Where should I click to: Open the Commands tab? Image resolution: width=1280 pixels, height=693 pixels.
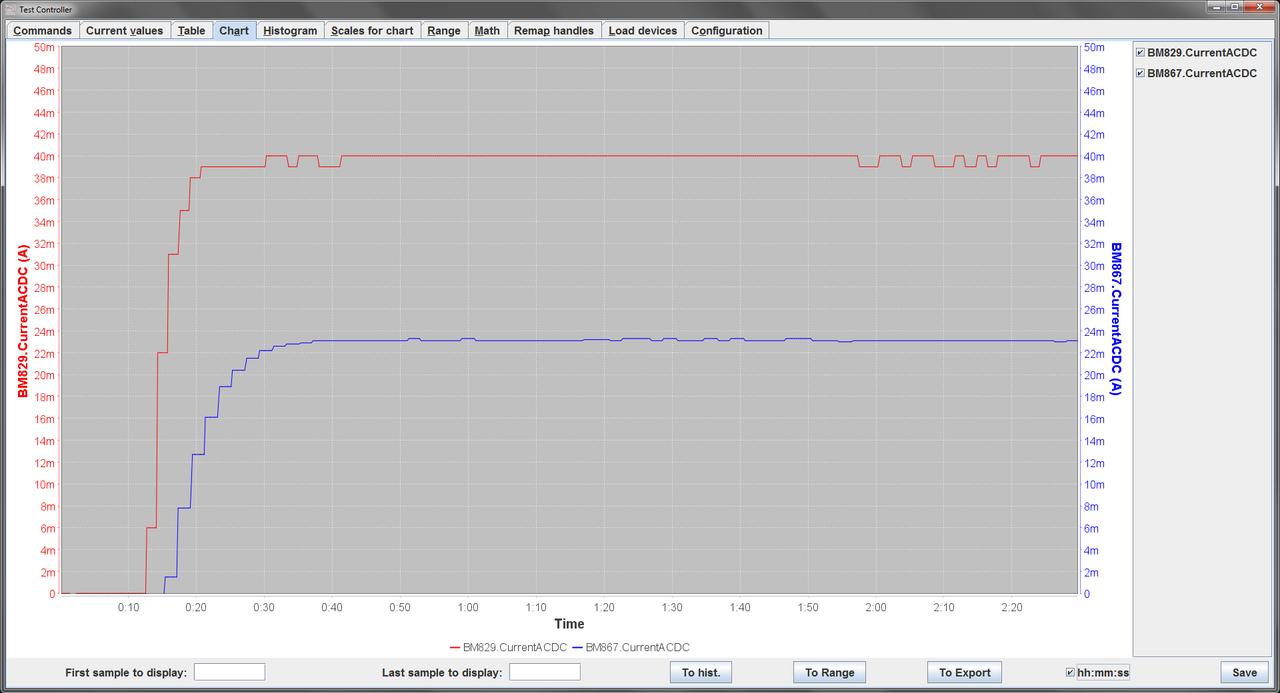42,30
